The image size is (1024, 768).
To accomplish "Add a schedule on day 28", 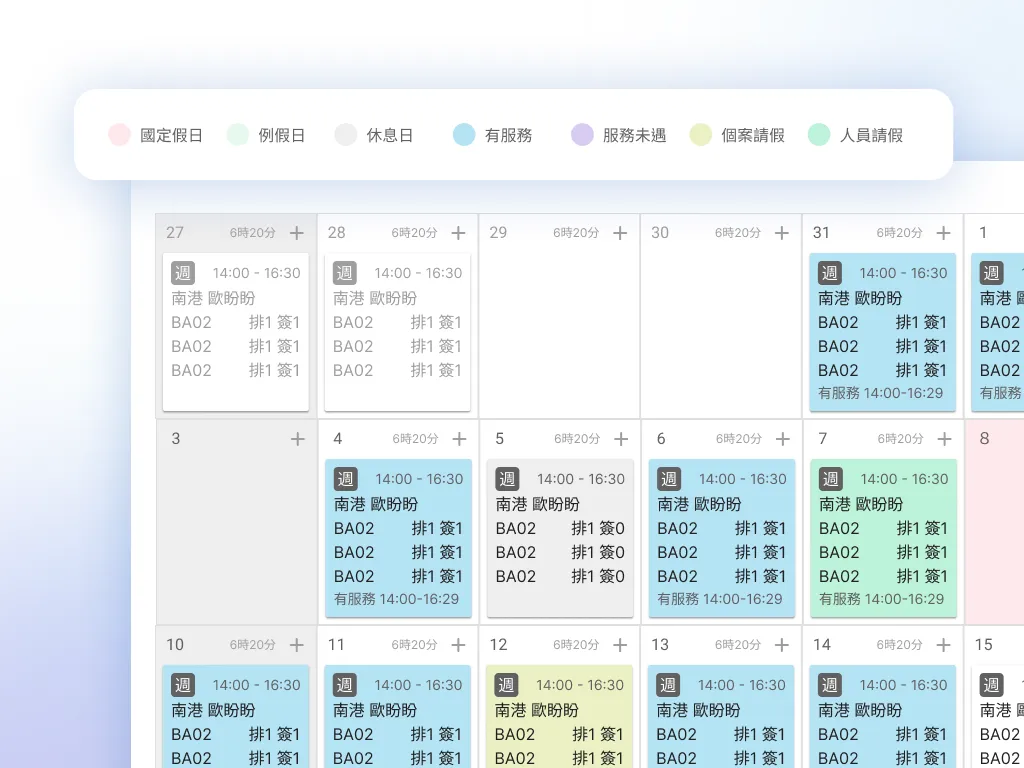I will pos(458,233).
